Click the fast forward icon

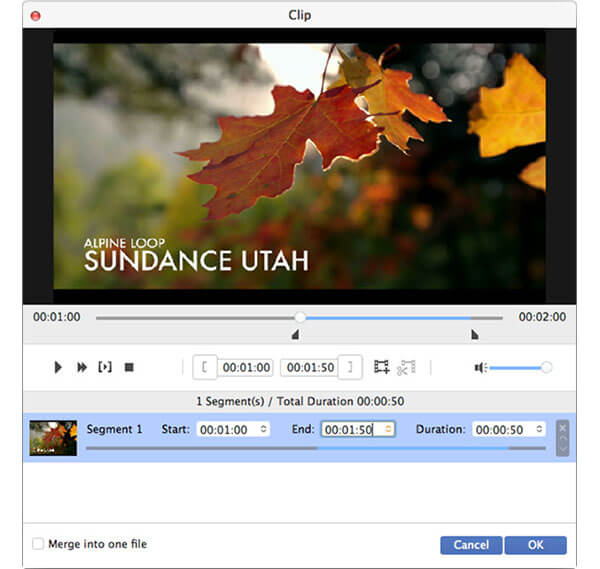point(82,367)
